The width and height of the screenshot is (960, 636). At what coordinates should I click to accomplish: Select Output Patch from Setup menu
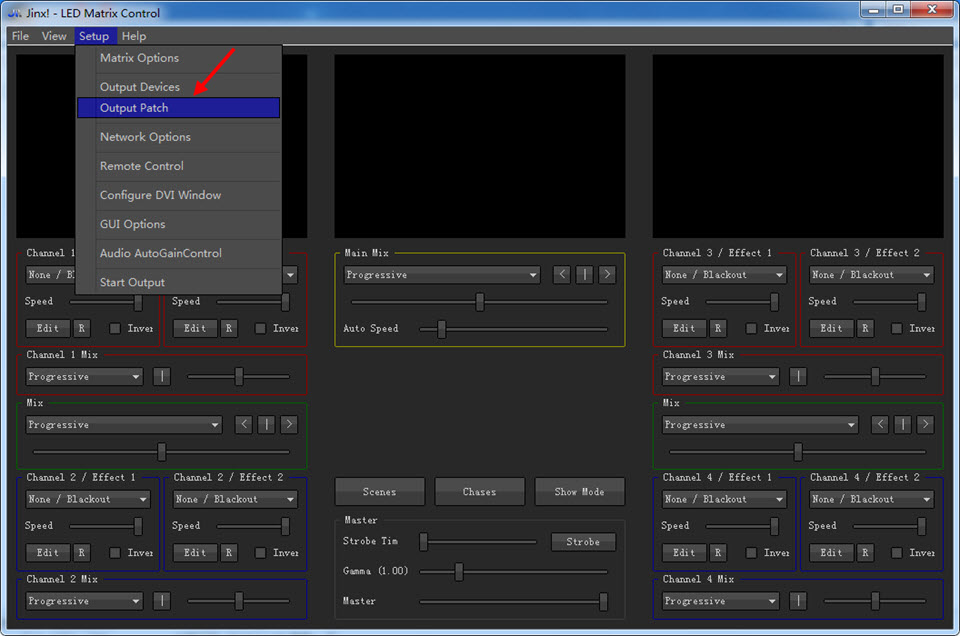[x=179, y=108]
